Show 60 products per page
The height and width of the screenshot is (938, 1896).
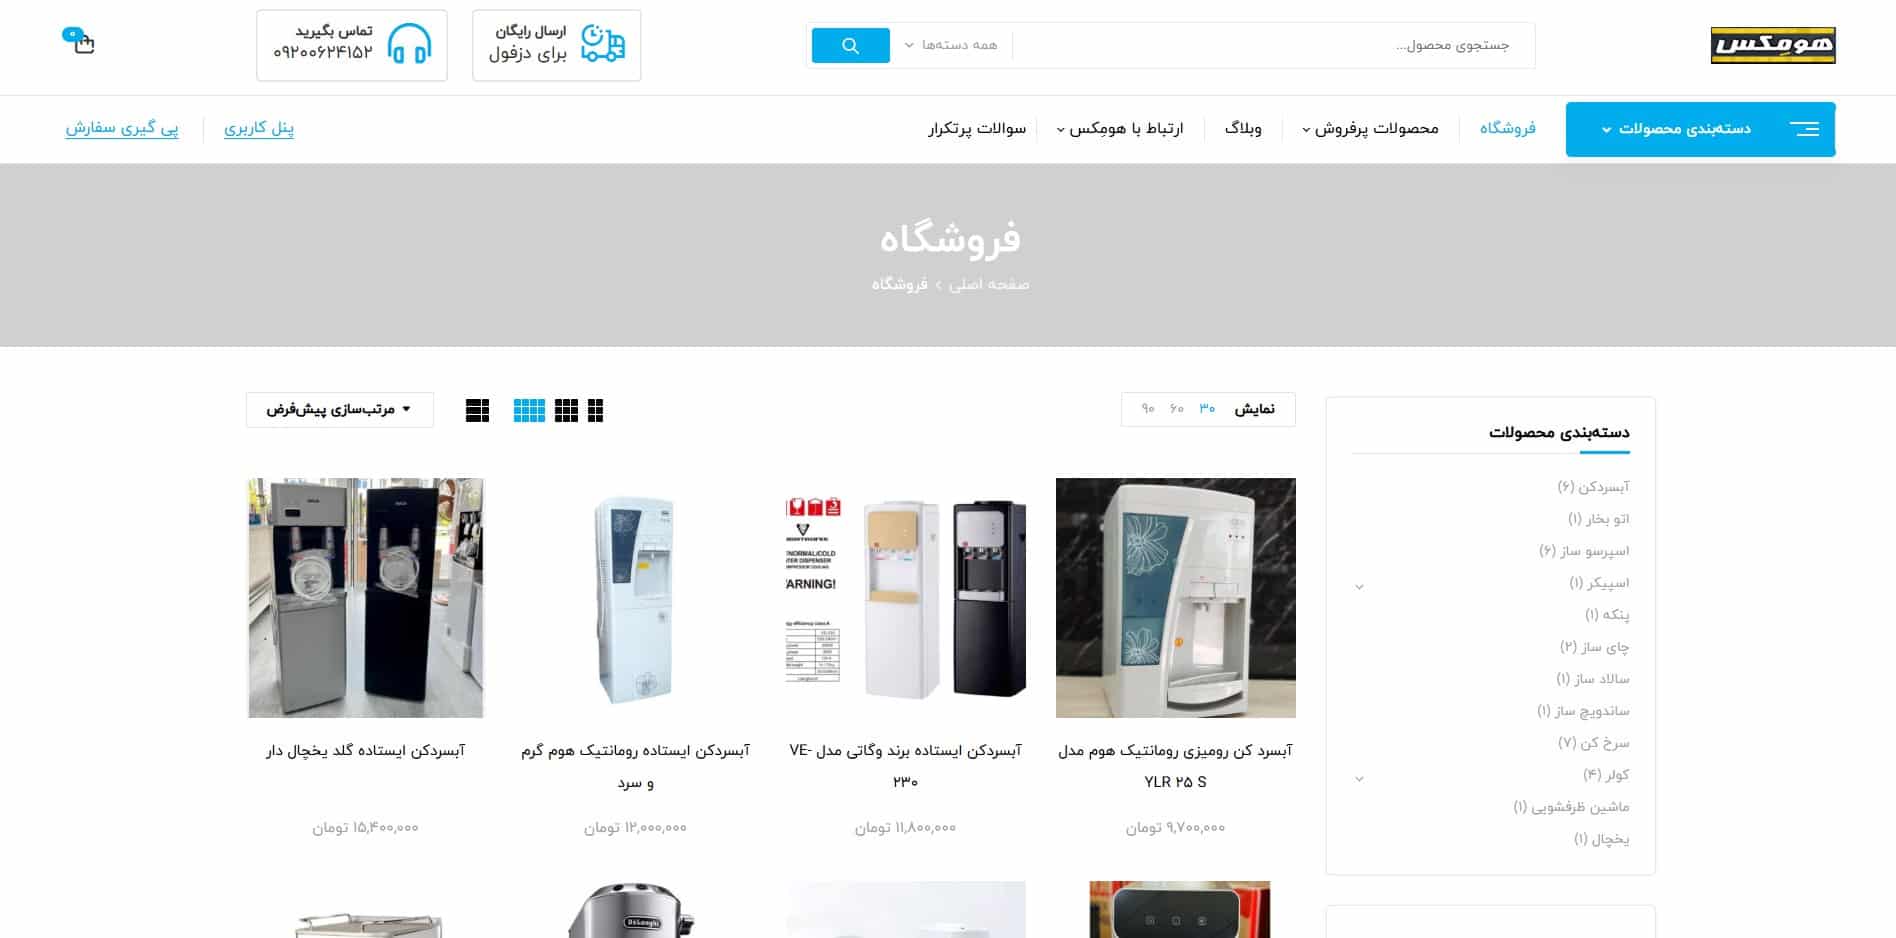[x=1177, y=409]
